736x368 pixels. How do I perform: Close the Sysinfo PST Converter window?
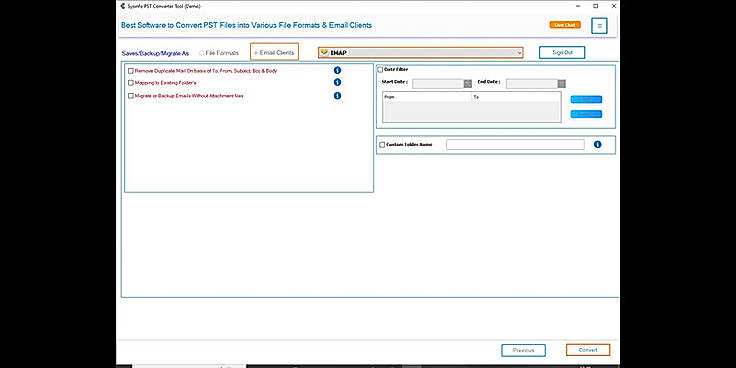click(x=613, y=6)
